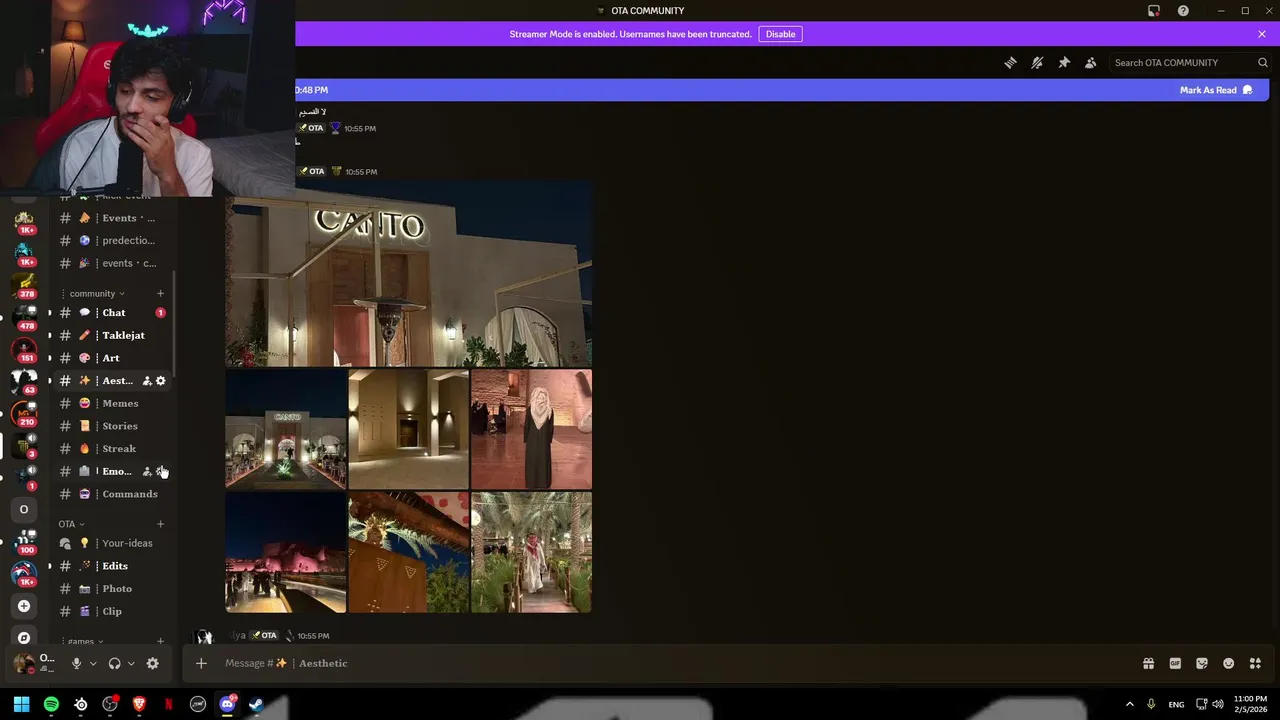
Task: Open the inbox icon in title bar
Action: tap(1153, 11)
